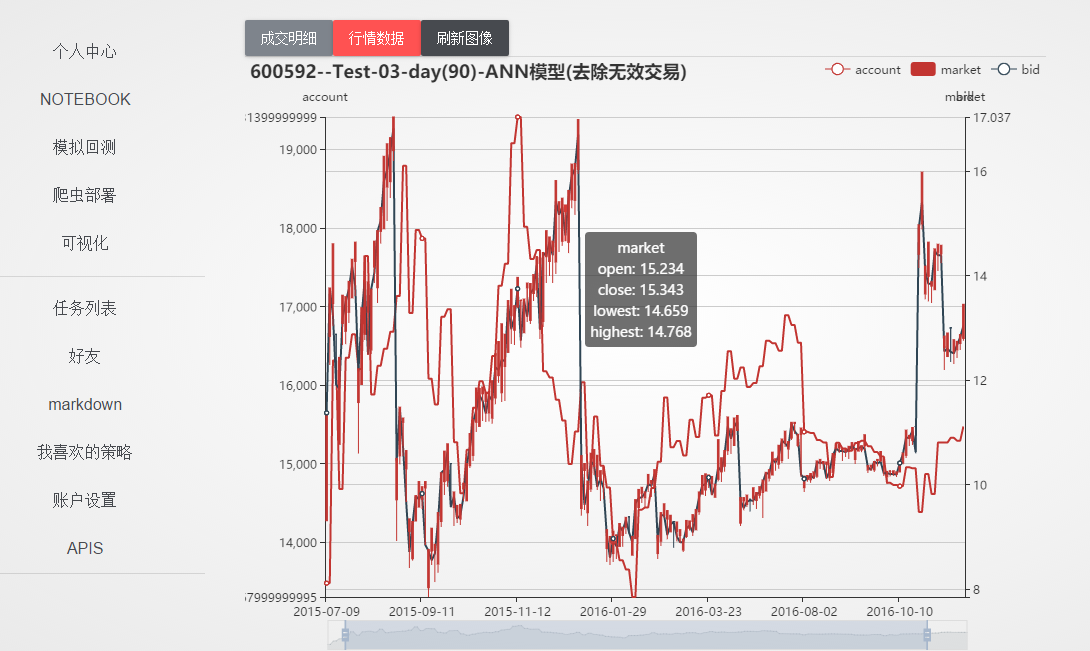Go to 模拟回测 page
This screenshot has height=651, width=1090.
click(x=84, y=147)
